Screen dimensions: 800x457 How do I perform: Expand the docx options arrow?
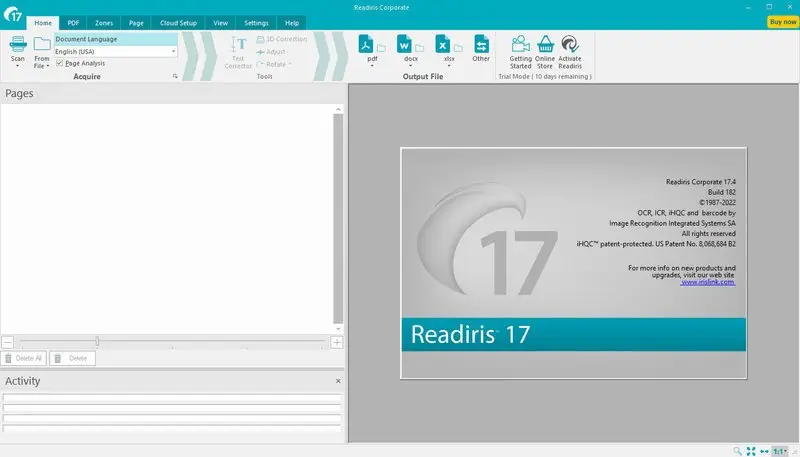pyautogui.click(x=410, y=66)
